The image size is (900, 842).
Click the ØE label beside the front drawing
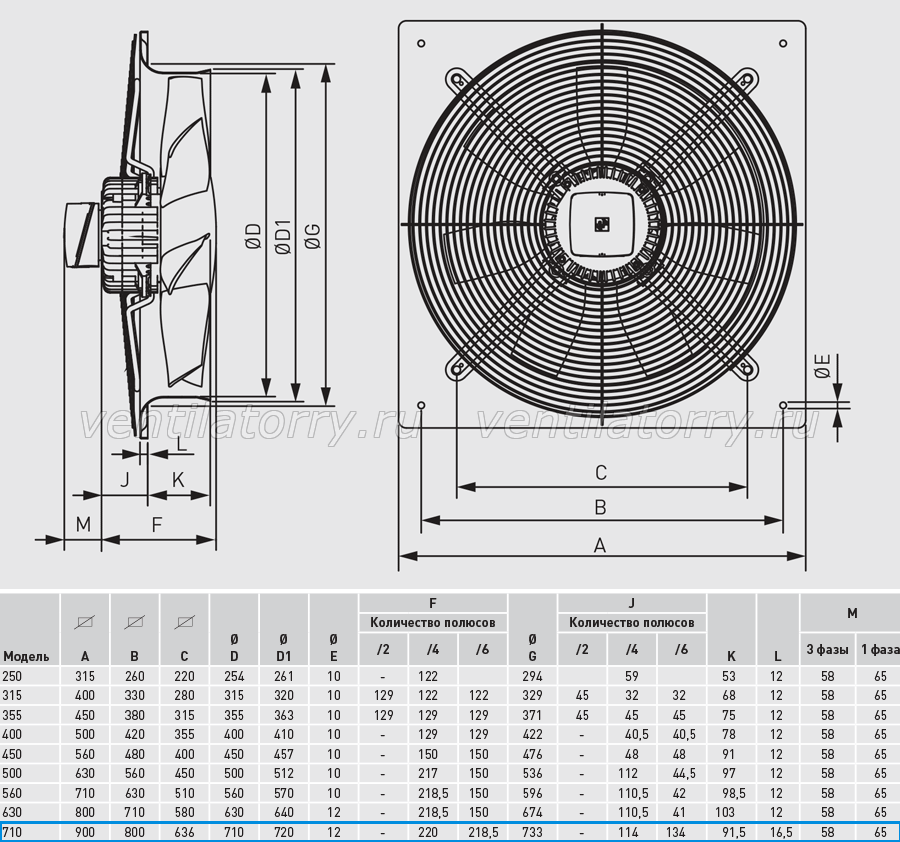[823, 366]
